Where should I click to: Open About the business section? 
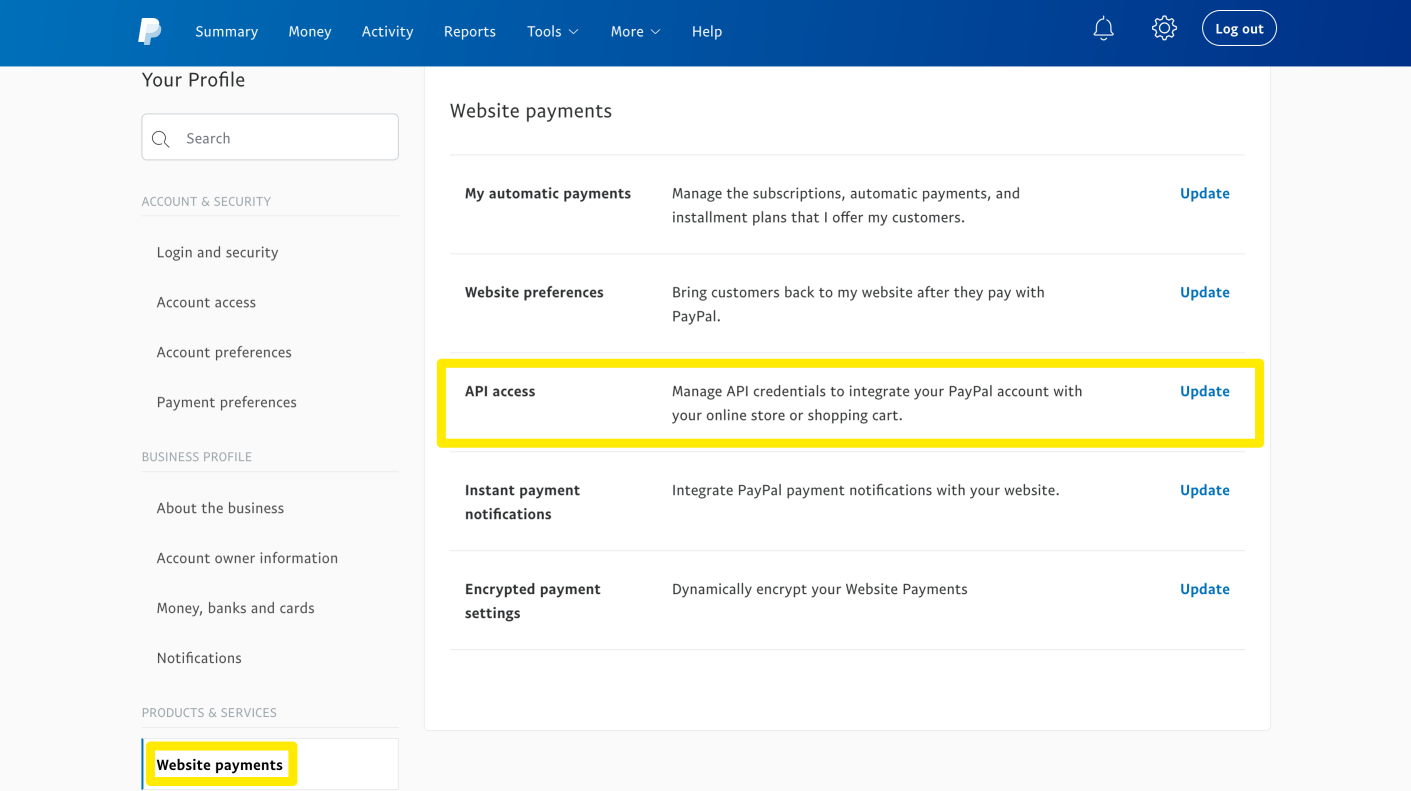coord(220,508)
